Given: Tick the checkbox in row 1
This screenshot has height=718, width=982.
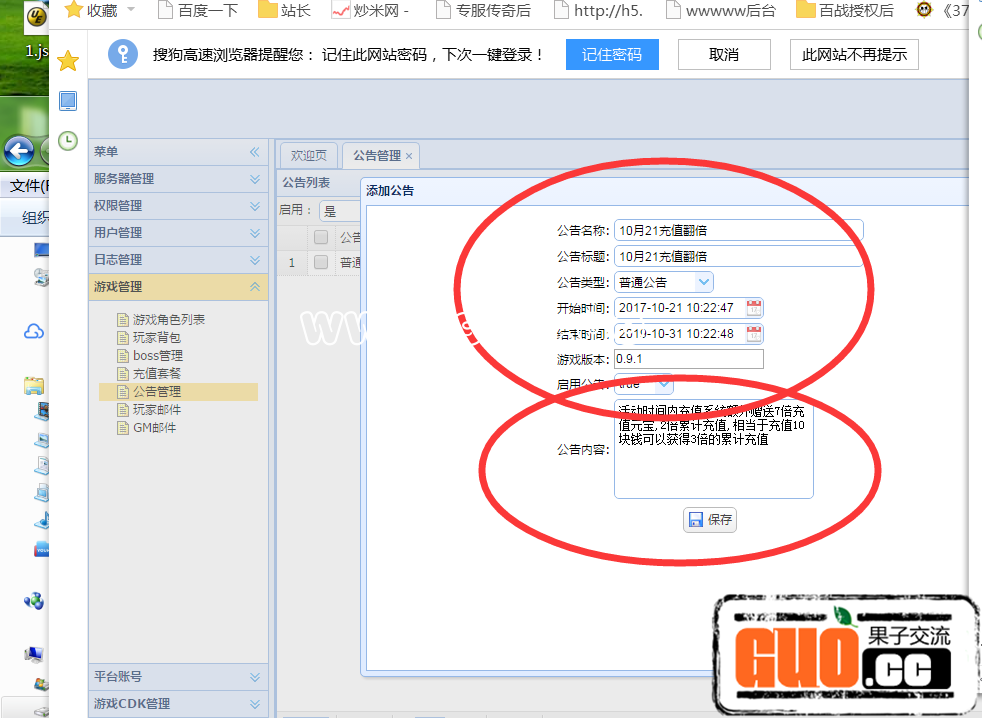Looking at the screenshot, I should (321, 262).
